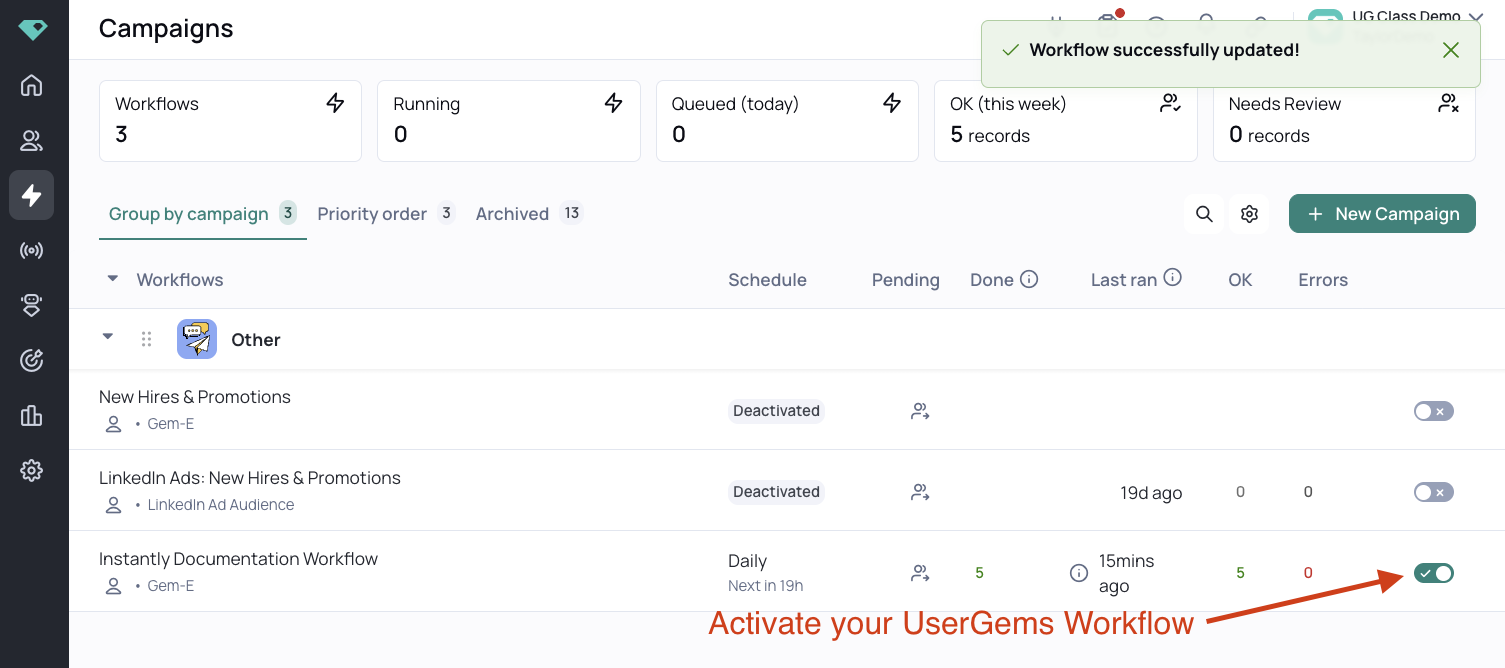Click the Pending column header

tap(906, 280)
